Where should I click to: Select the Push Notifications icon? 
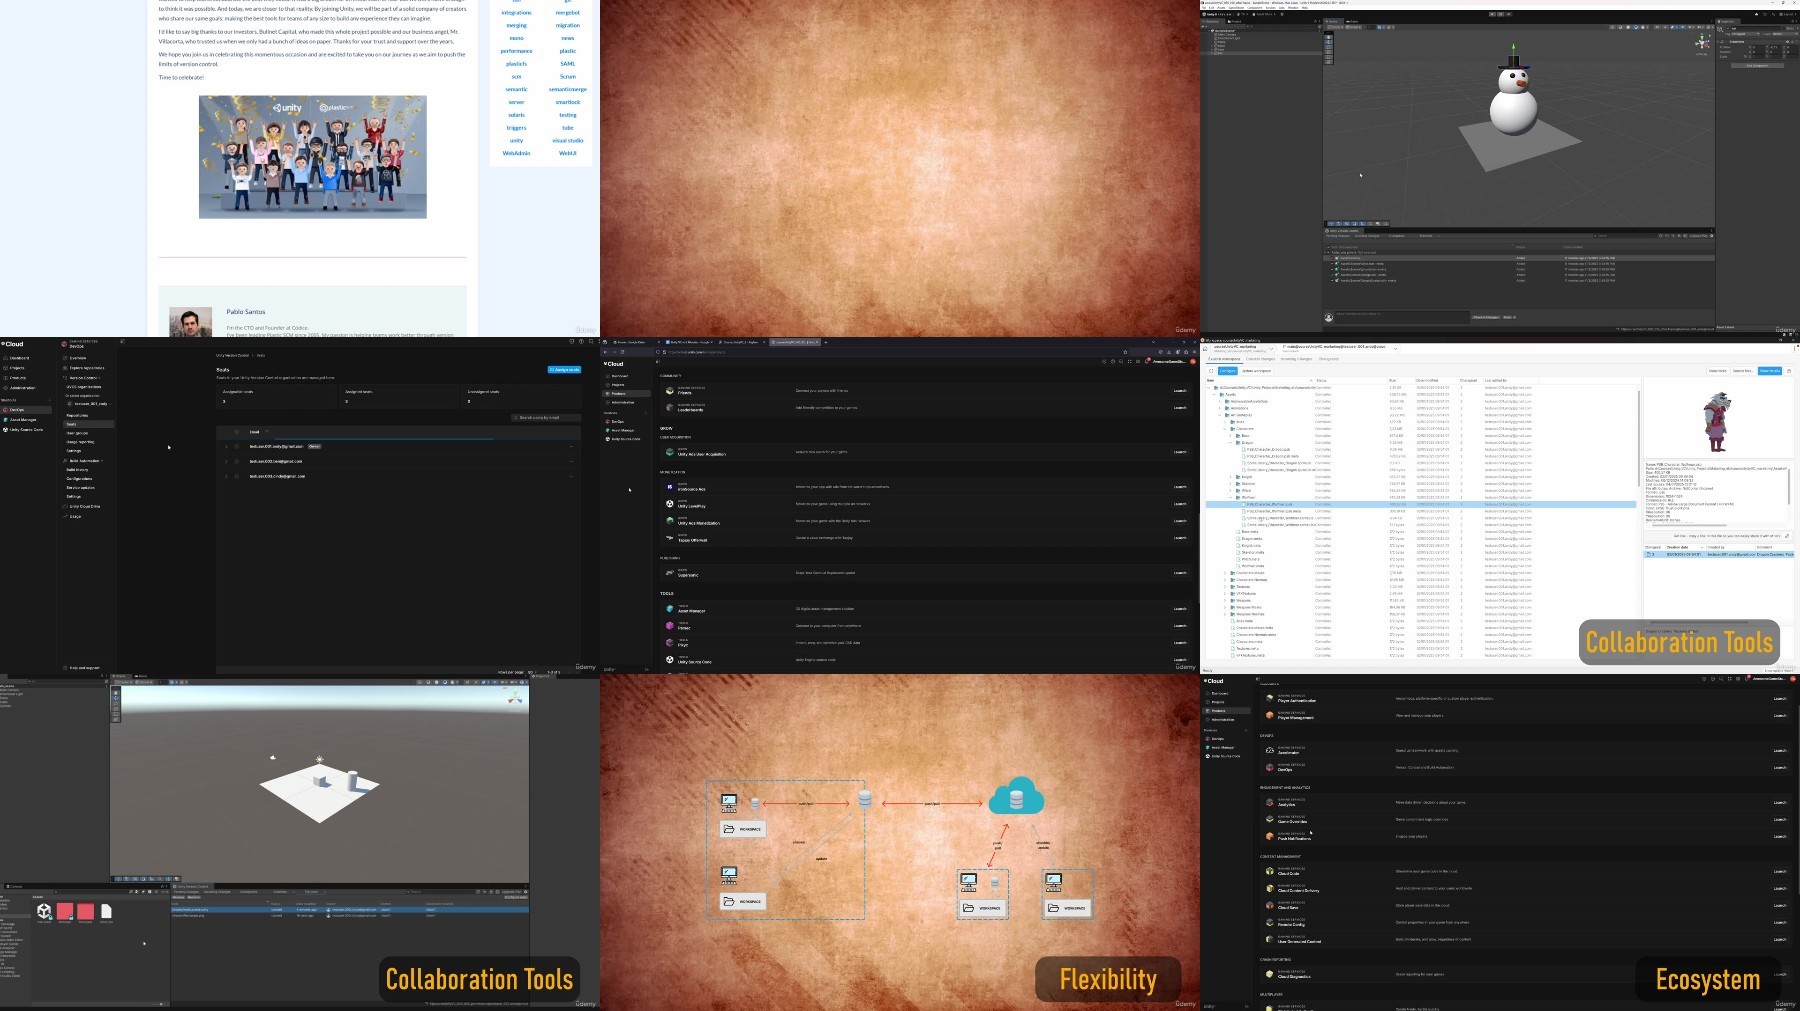pyautogui.click(x=1270, y=836)
